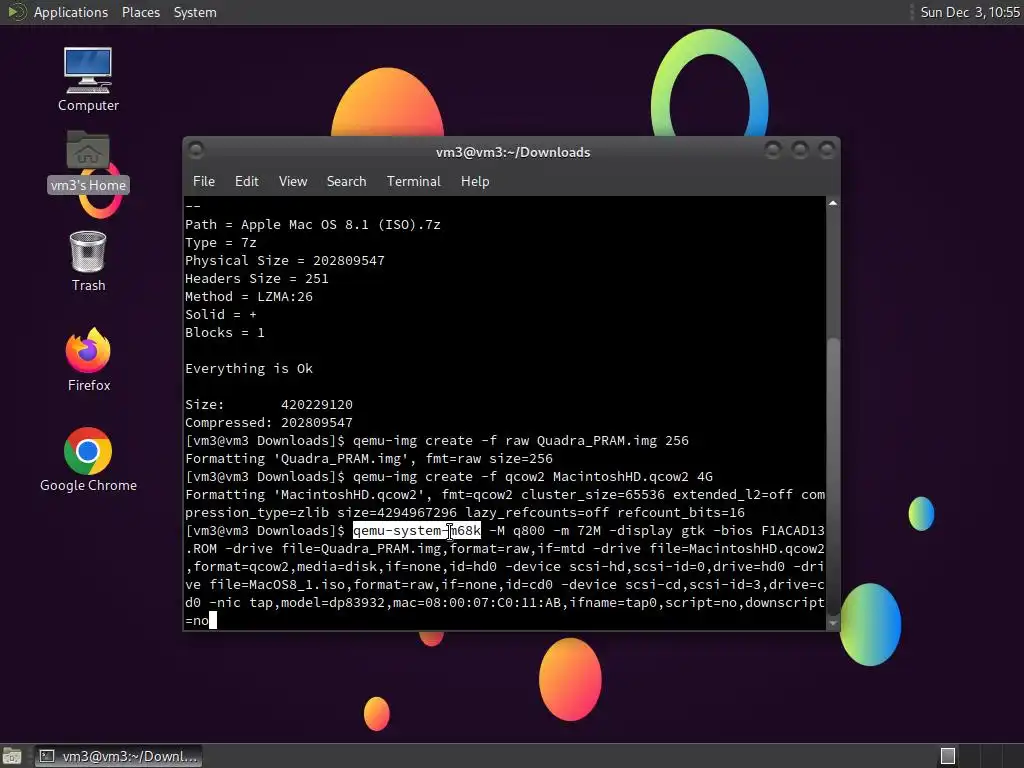This screenshot has width=1024, height=768.
Task: Open the terminal View menu
Action: click(293, 182)
